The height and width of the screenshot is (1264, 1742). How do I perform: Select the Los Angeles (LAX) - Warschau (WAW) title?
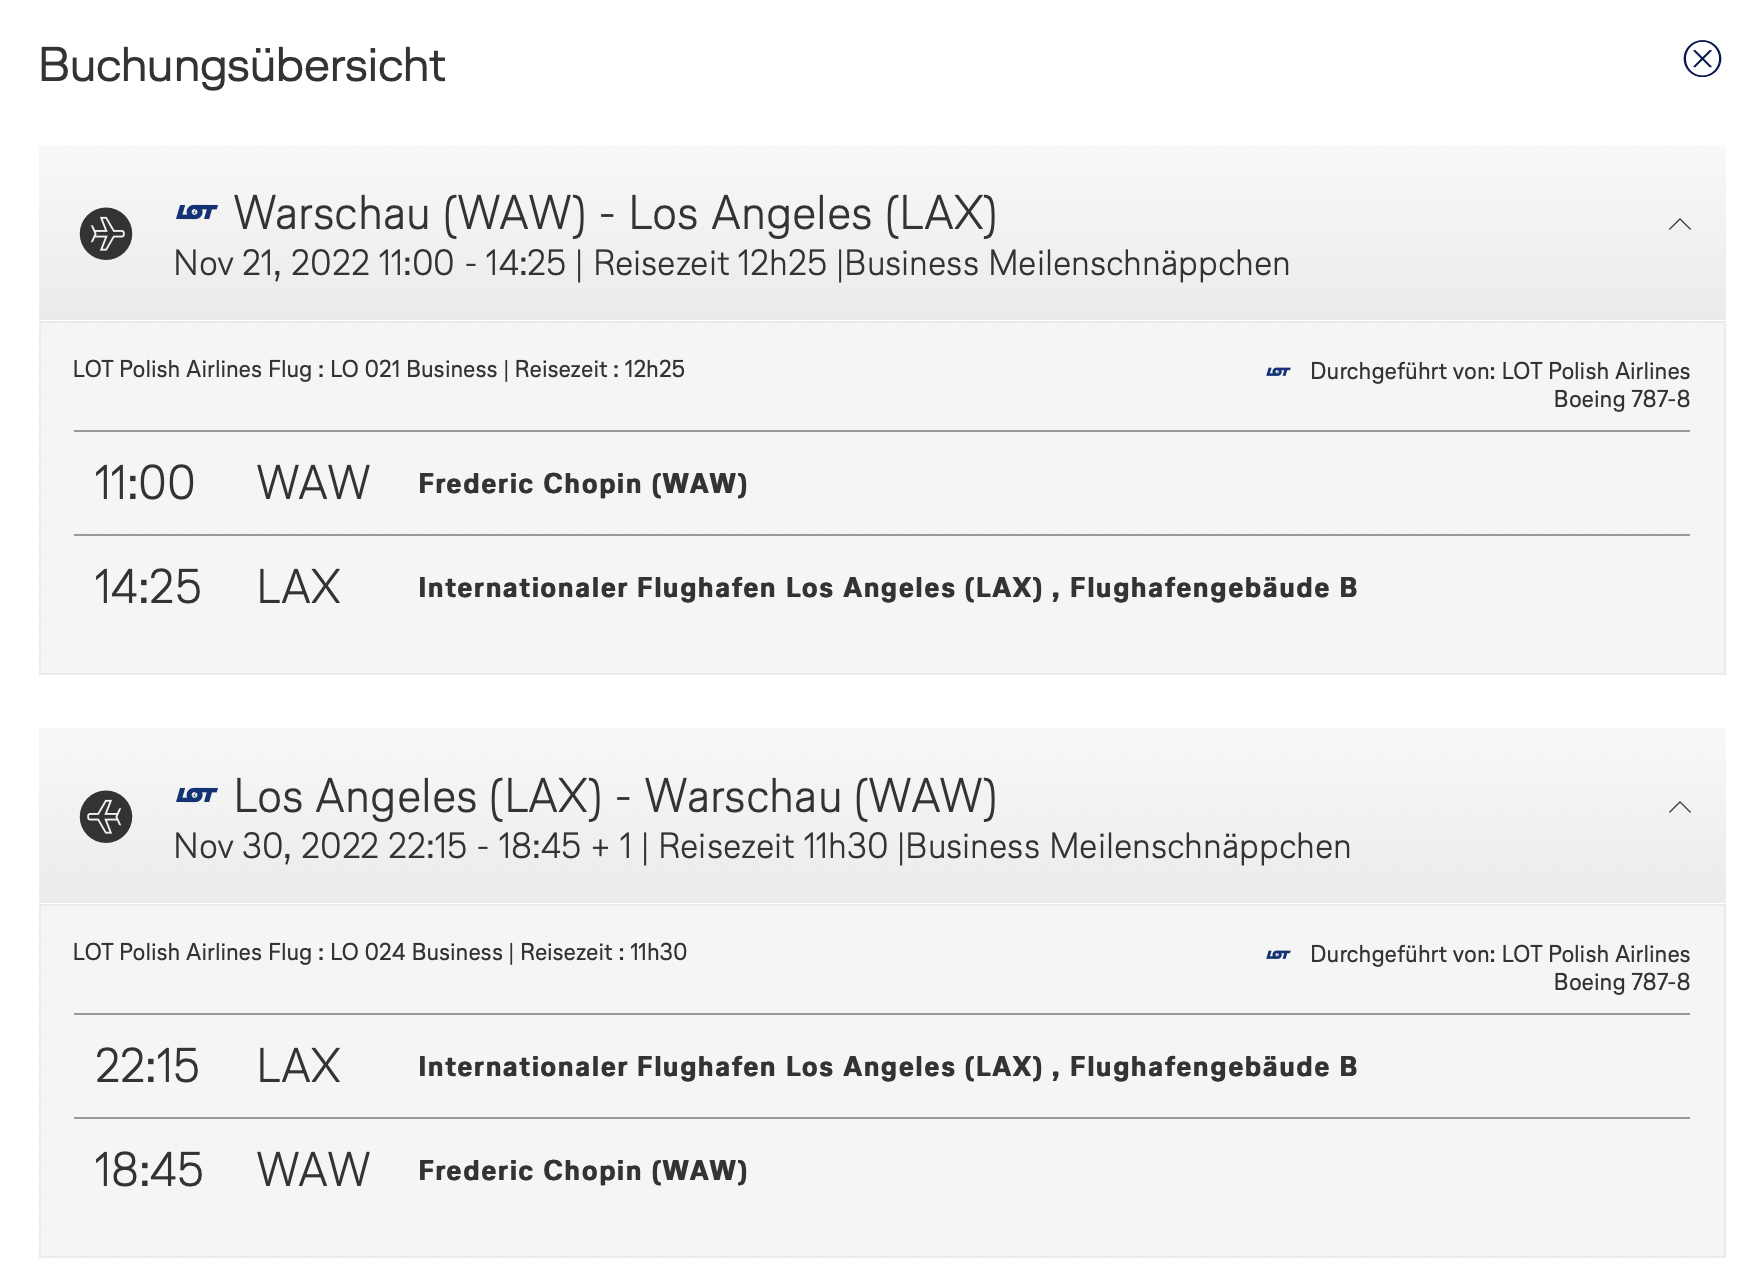tap(615, 797)
